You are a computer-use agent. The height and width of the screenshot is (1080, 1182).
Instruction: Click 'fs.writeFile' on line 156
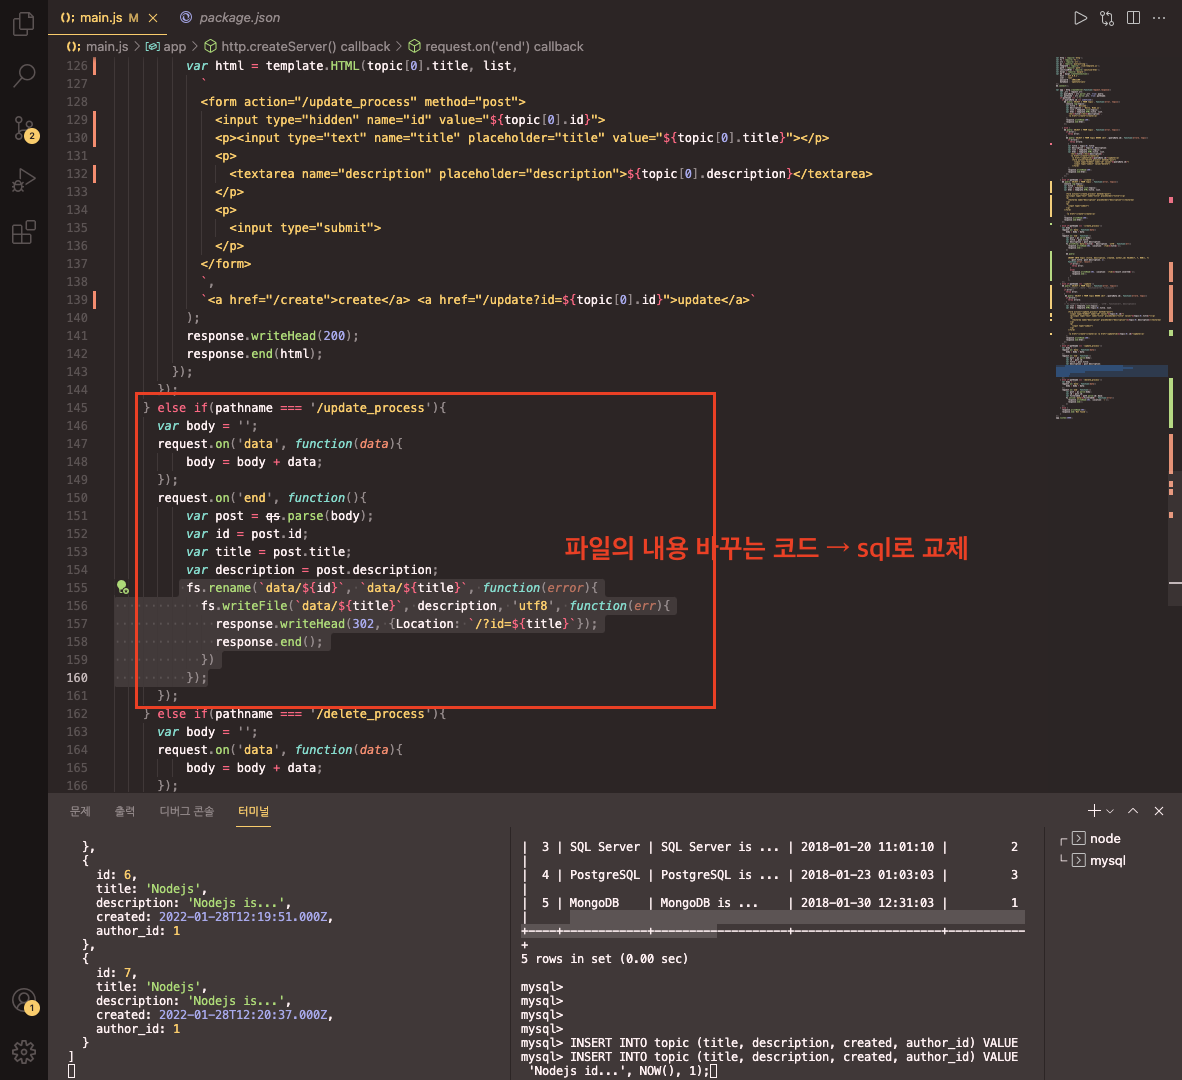[244, 605]
